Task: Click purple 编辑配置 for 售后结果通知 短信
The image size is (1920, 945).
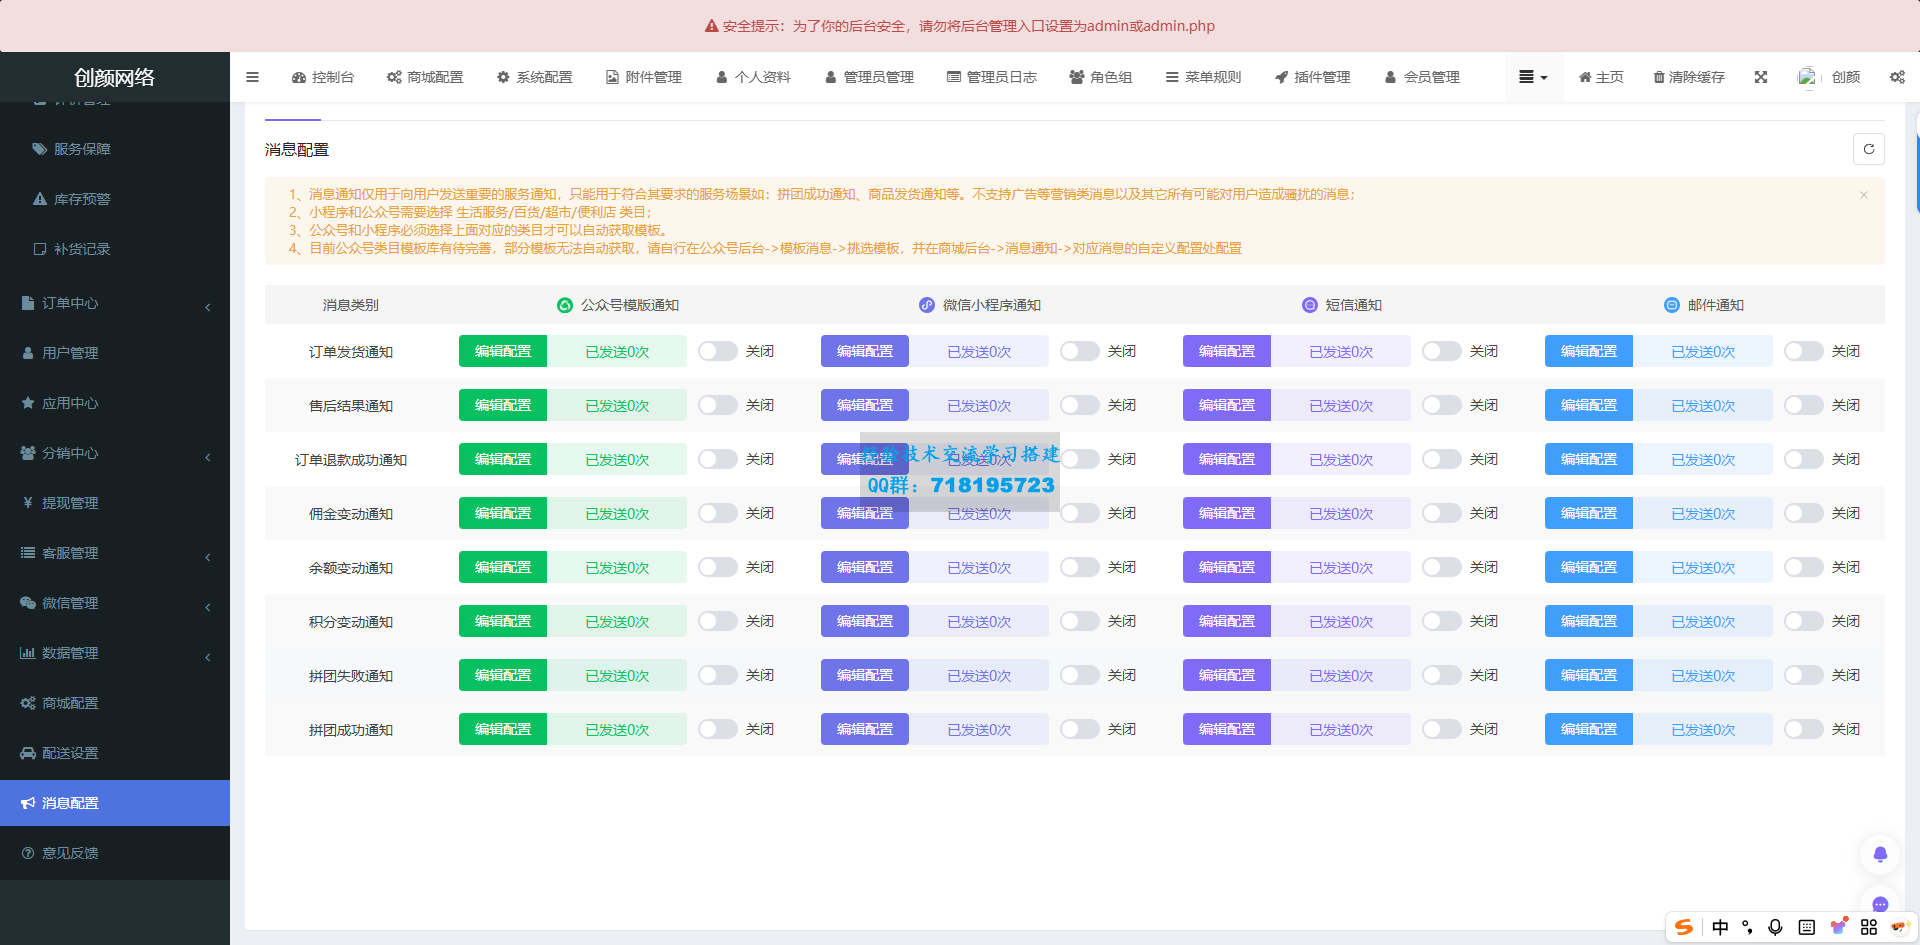Action: pyautogui.click(x=1227, y=405)
